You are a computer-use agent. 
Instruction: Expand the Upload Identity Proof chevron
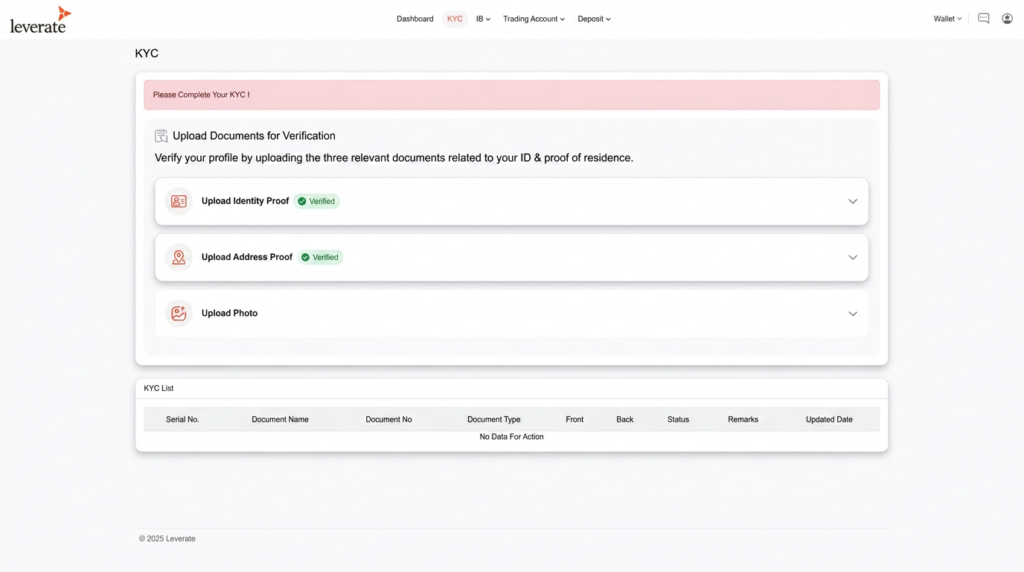pyautogui.click(x=852, y=201)
